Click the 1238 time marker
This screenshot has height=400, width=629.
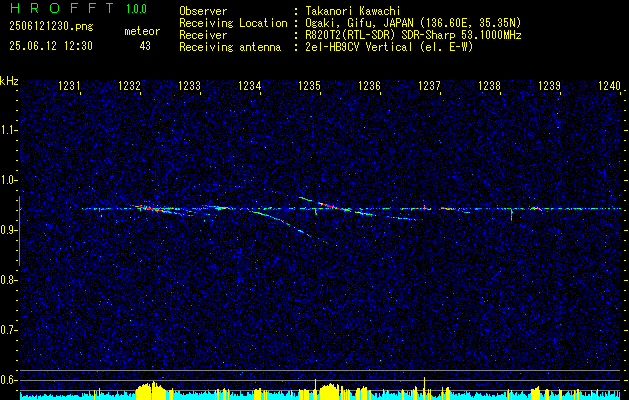pyautogui.click(x=489, y=85)
